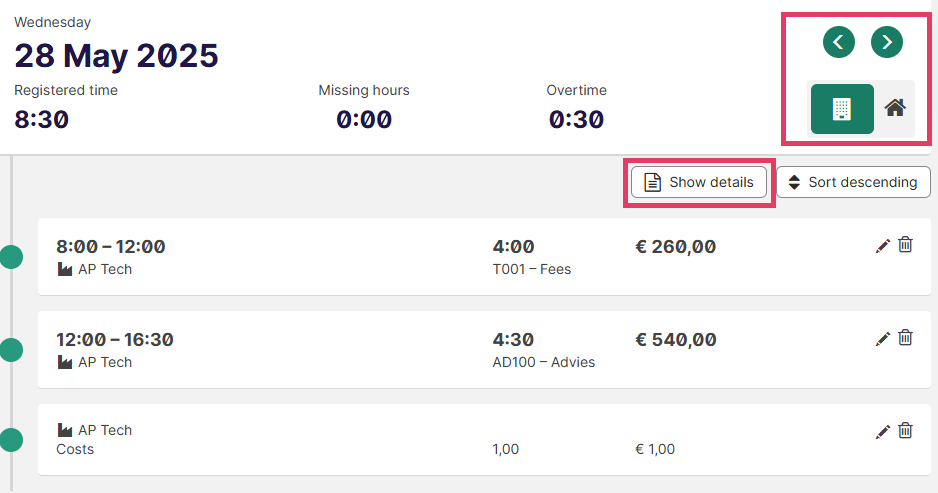Click the sort arrows icon beside Sort descending
Viewport: 938px width, 493px height.
pyautogui.click(x=794, y=182)
